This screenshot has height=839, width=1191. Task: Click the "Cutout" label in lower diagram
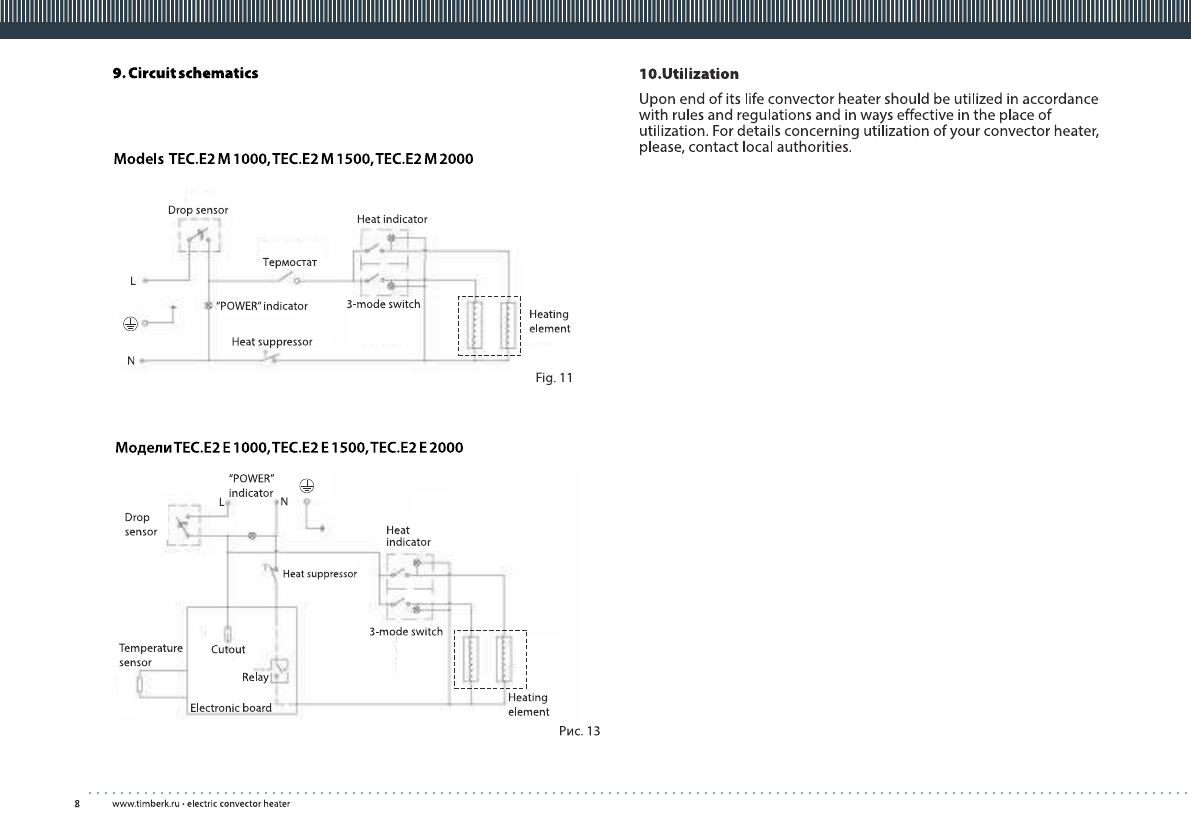(228, 649)
